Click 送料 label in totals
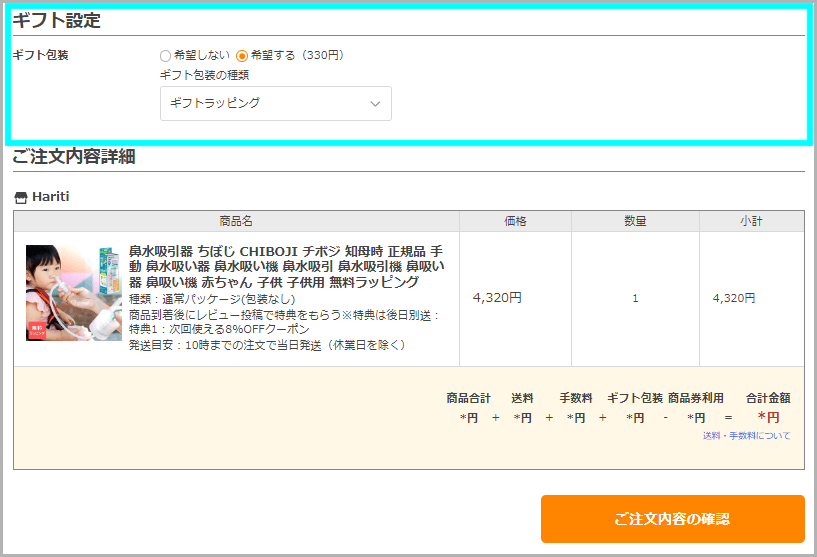This screenshot has width=817, height=557. [522, 399]
